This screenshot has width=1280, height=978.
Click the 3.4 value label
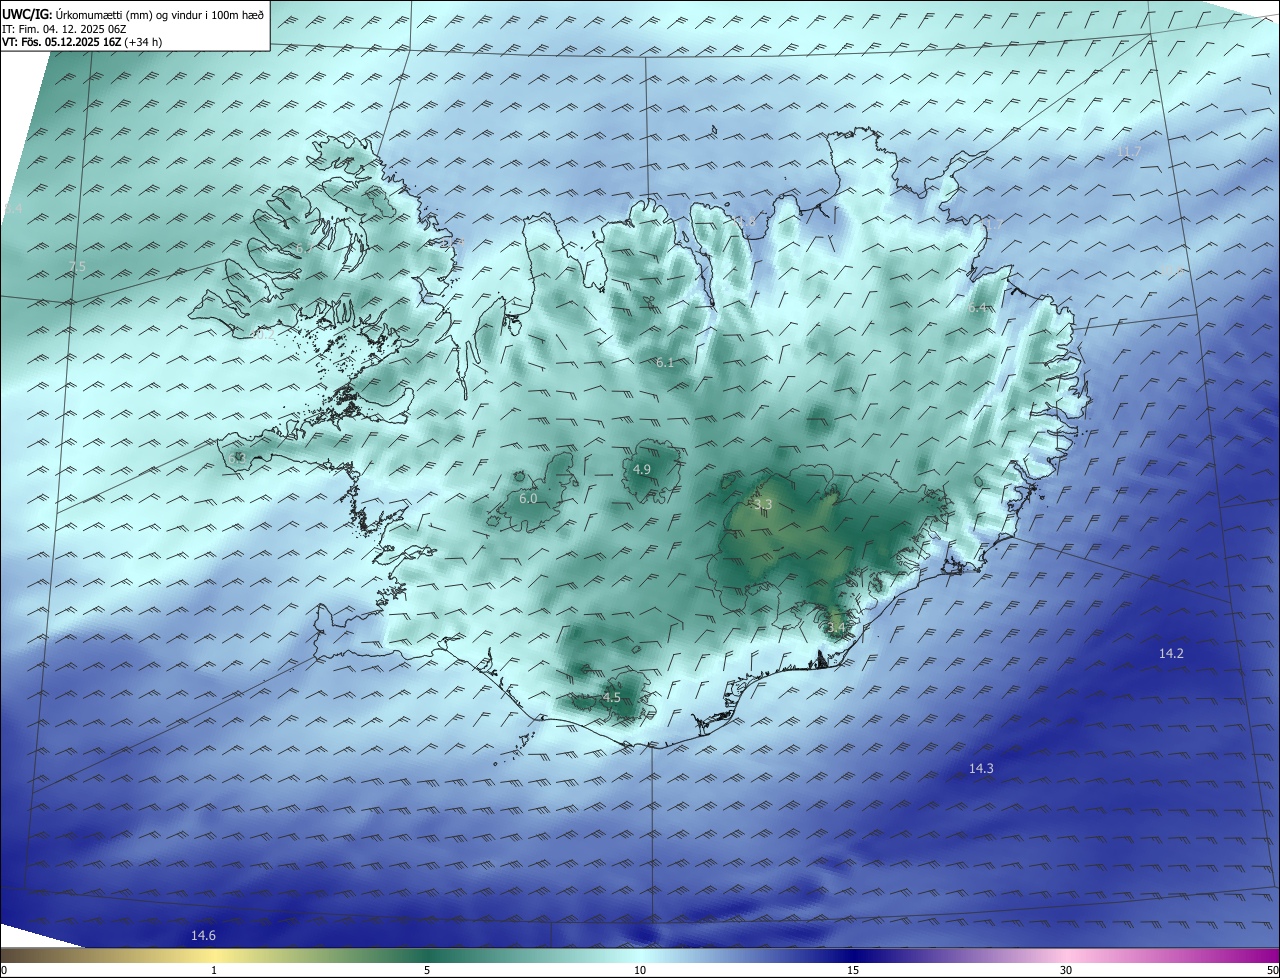click(836, 627)
